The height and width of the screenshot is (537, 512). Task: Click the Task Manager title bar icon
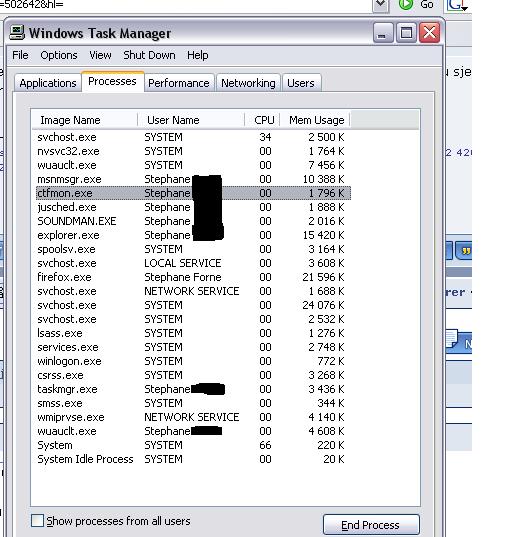17,33
